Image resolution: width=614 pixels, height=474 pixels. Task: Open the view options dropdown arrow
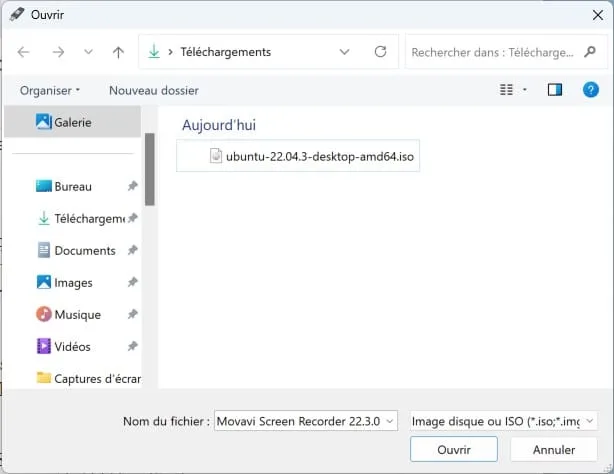pos(525,90)
